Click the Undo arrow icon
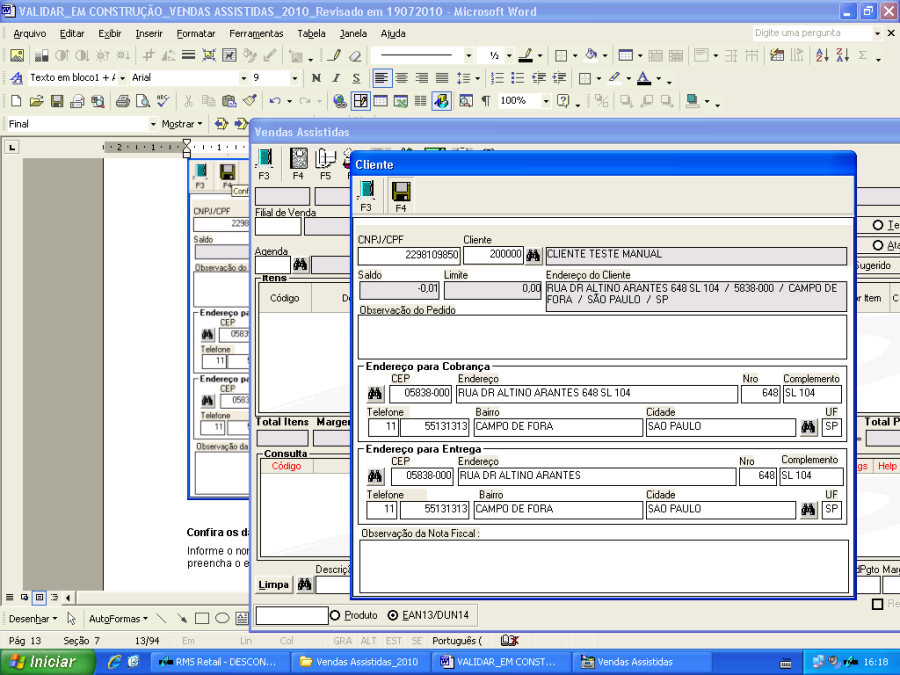The width and height of the screenshot is (900, 675). click(275, 102)
